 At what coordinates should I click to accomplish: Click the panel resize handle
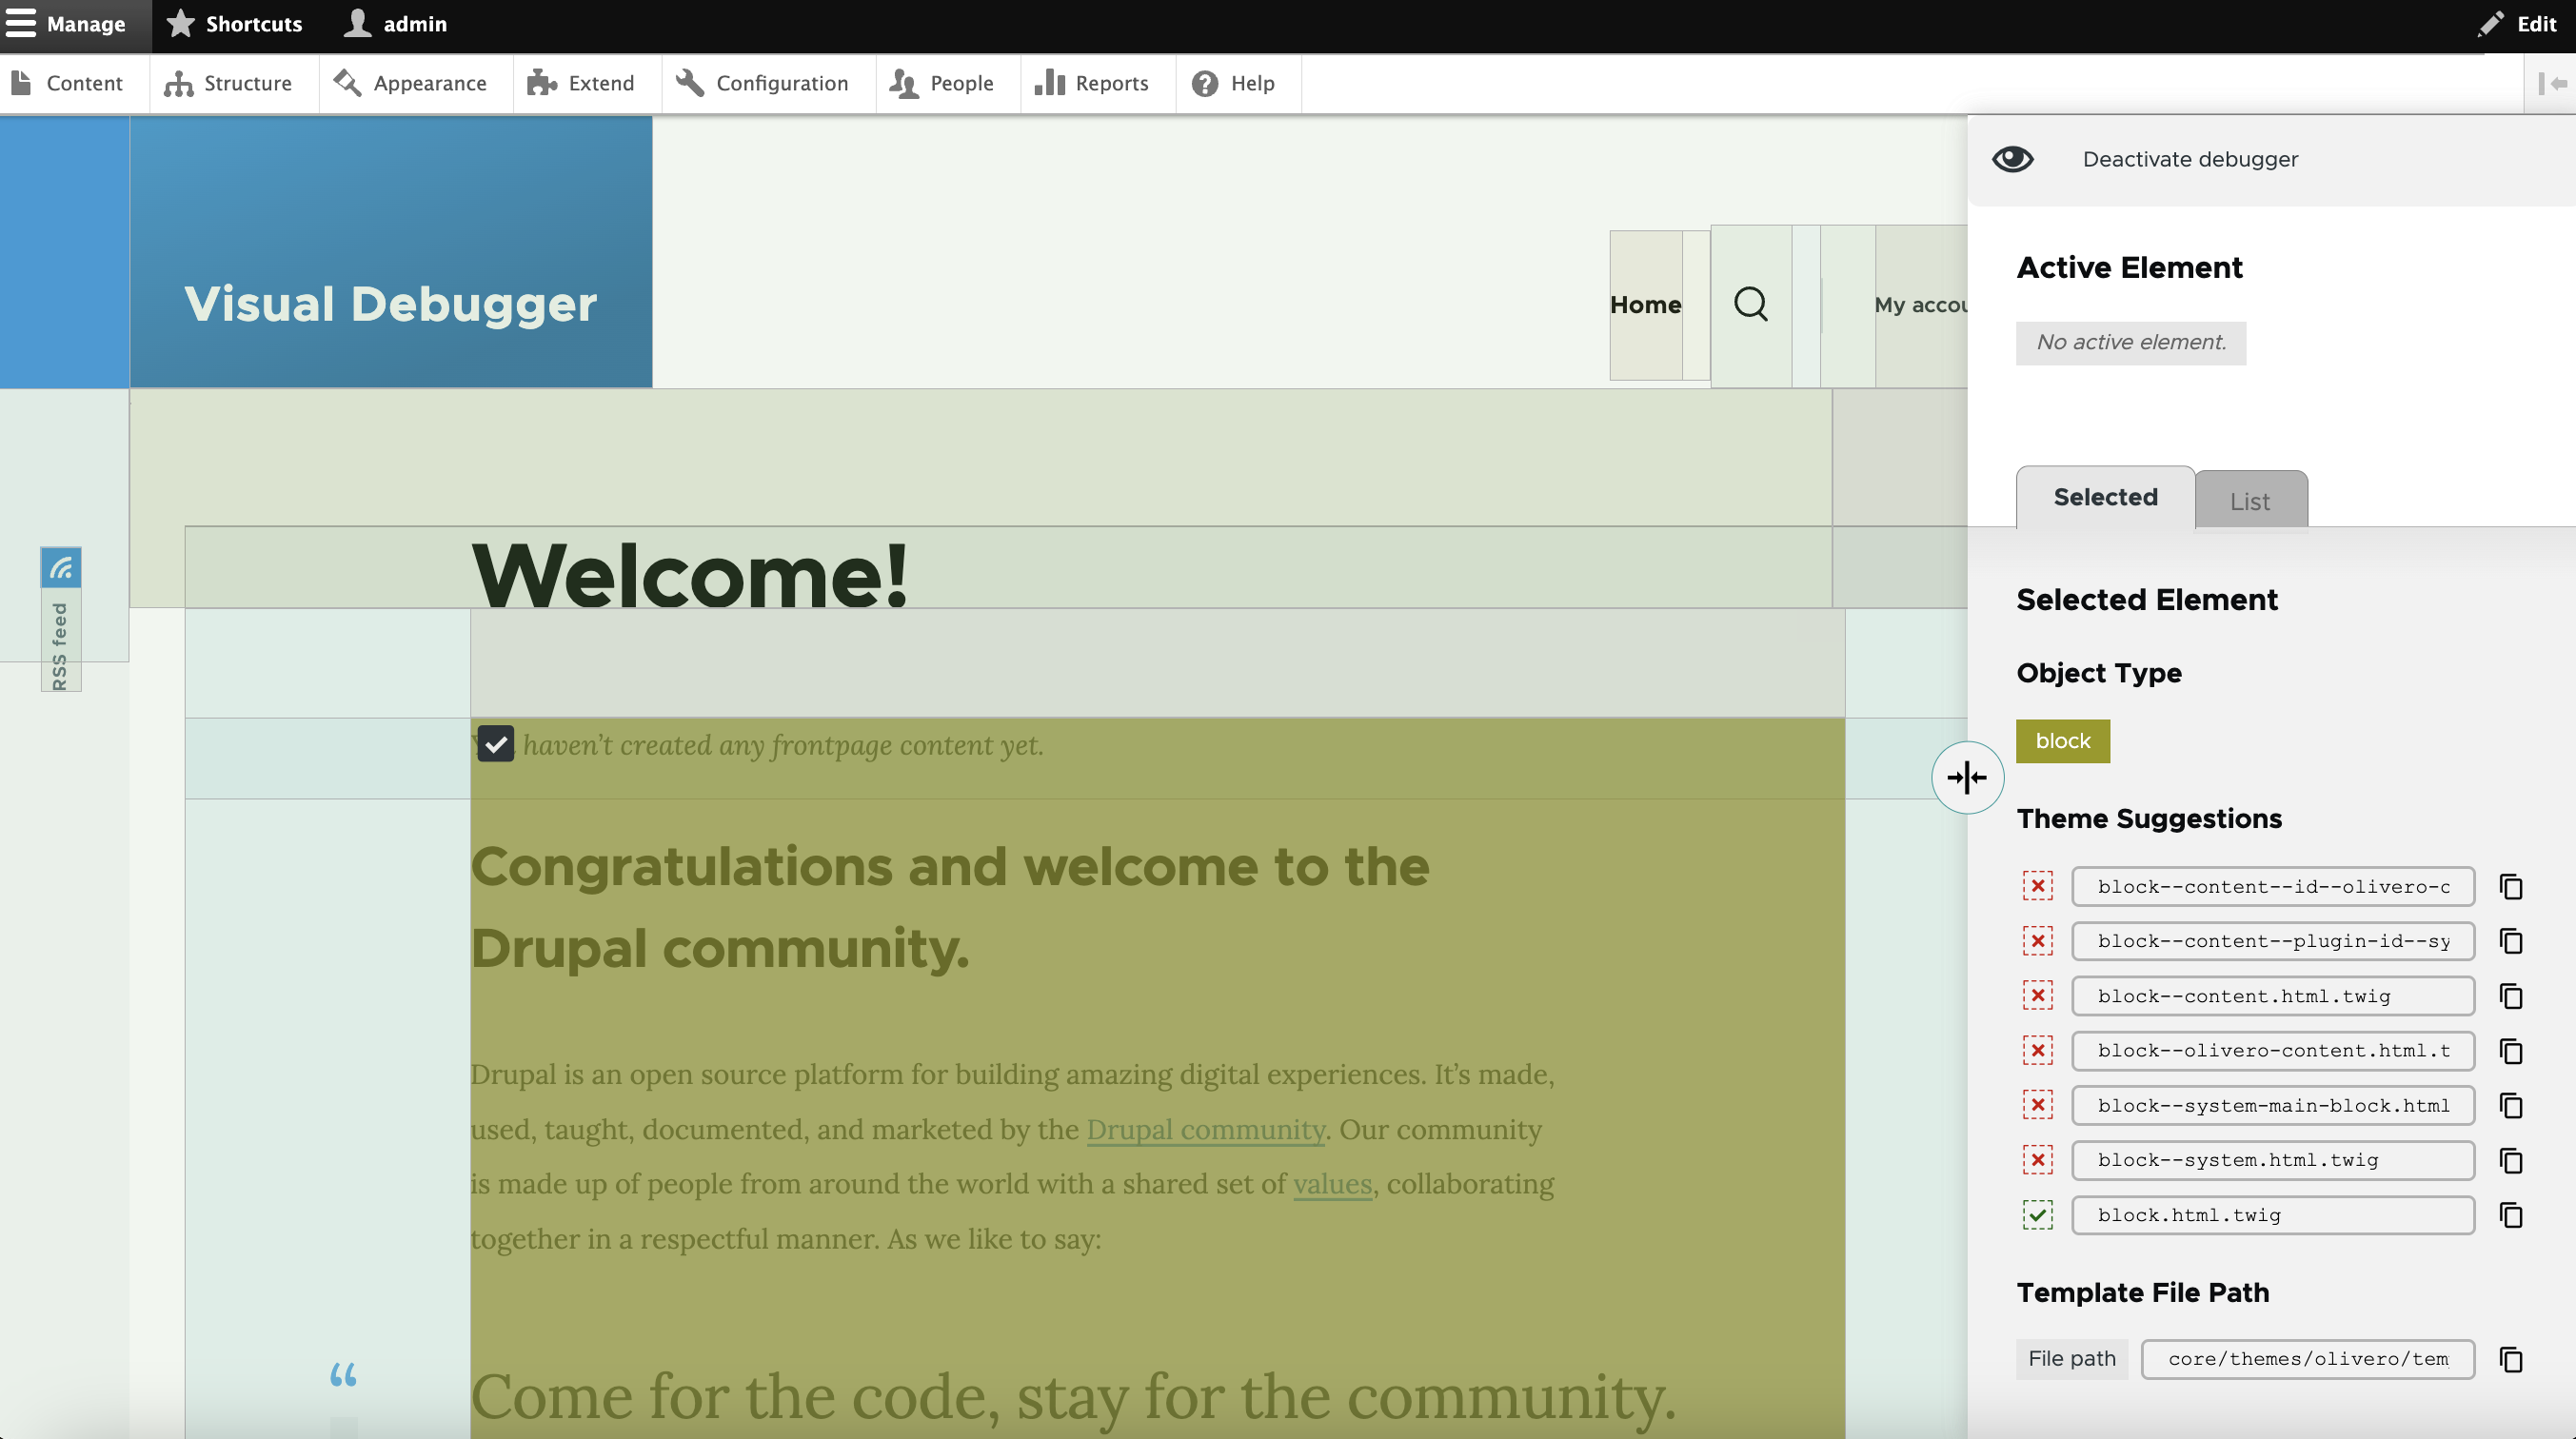click(x=1967, y=777)
